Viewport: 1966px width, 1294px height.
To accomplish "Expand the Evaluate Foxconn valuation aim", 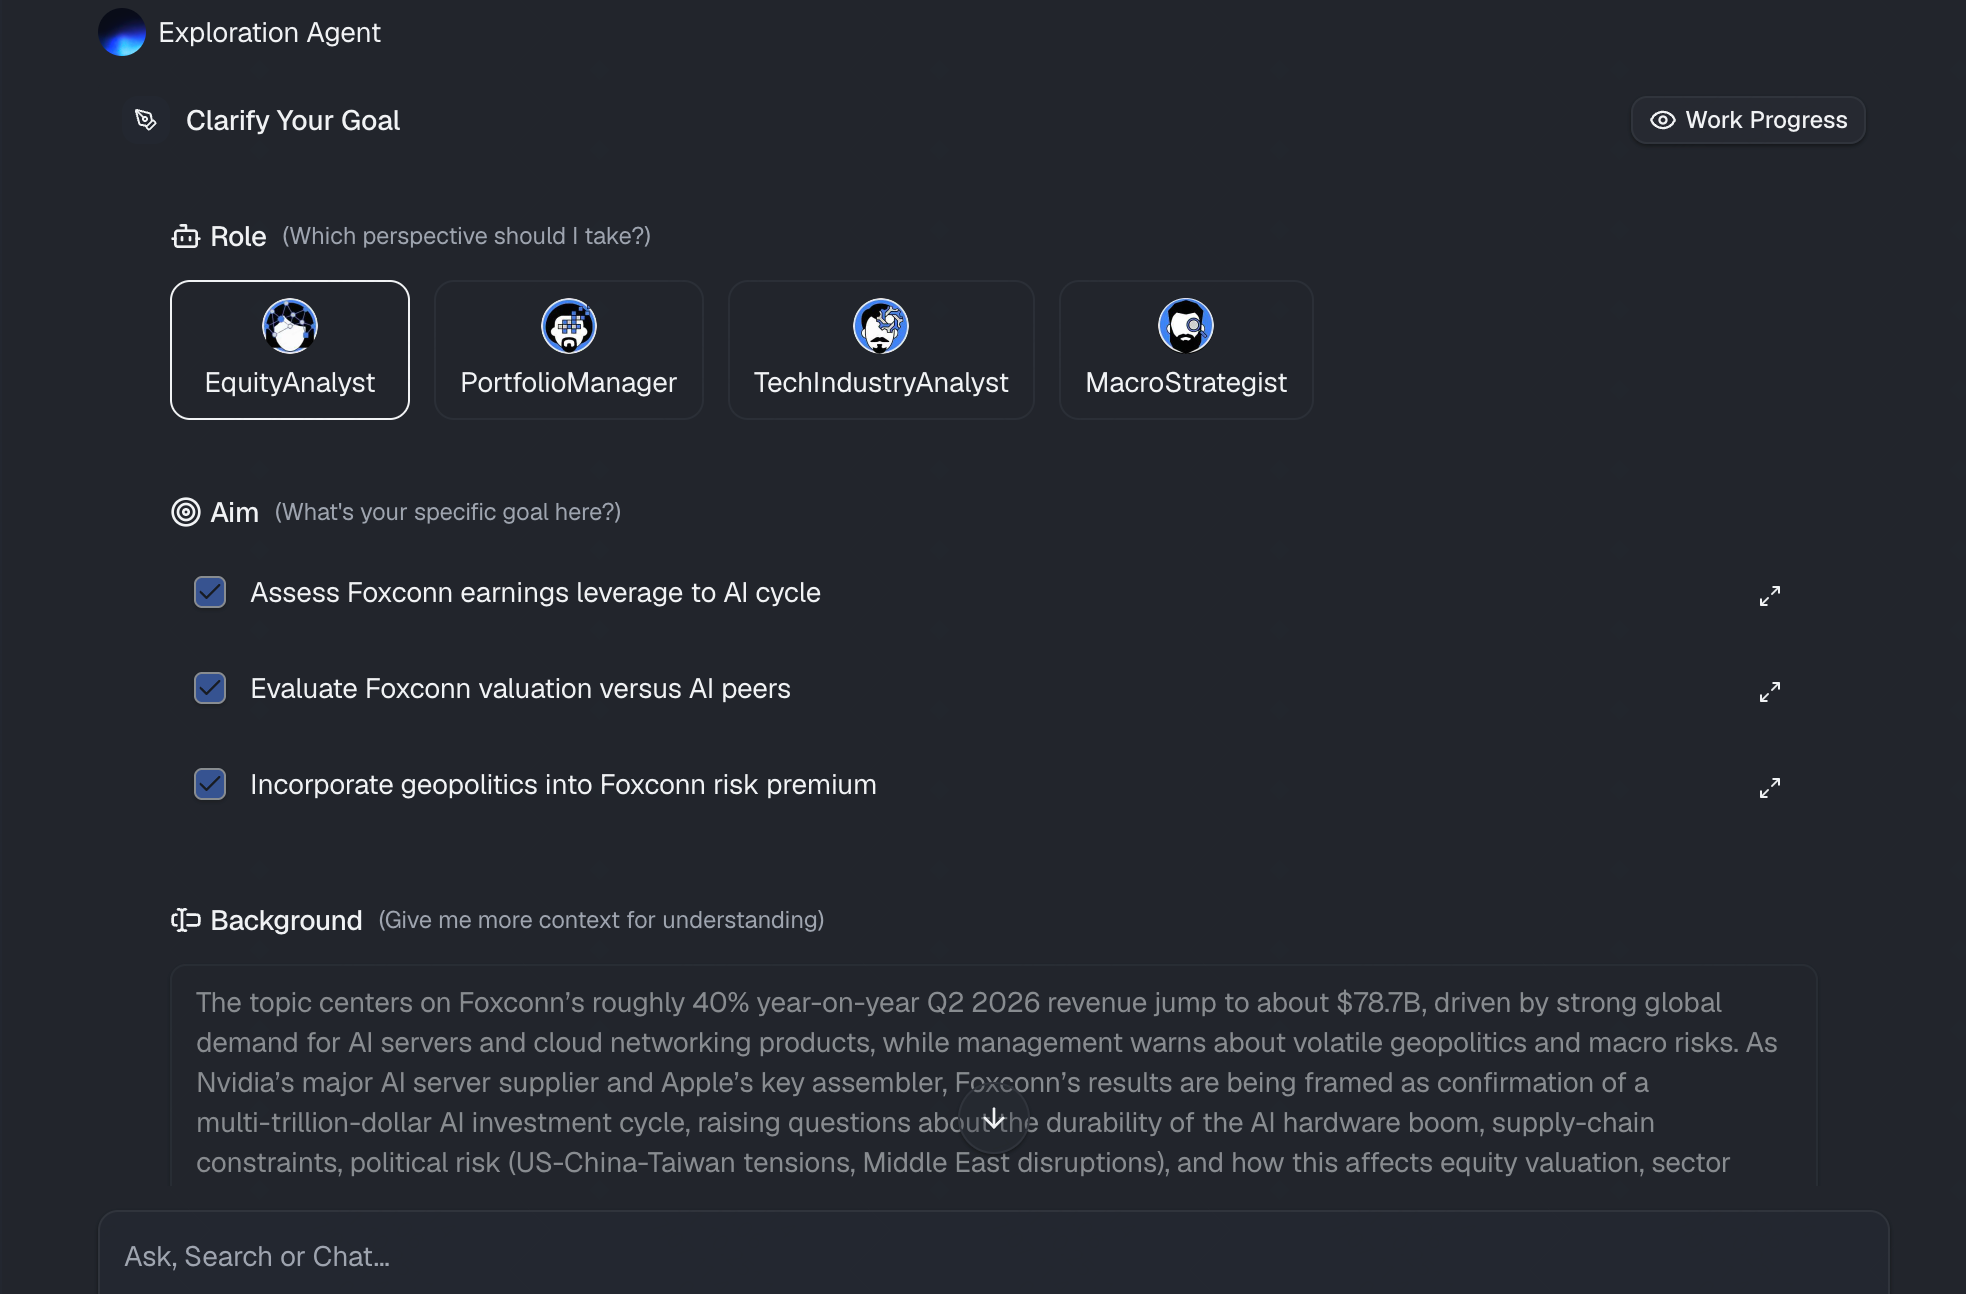I will (1770, 692).
